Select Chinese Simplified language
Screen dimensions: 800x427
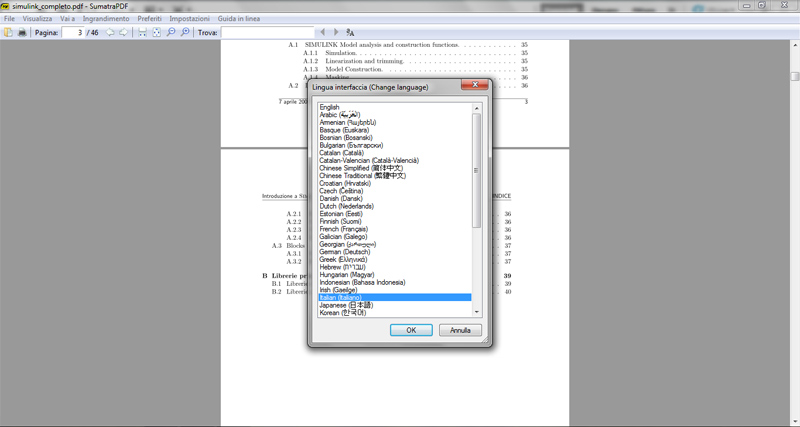click(x=394, y=168)
